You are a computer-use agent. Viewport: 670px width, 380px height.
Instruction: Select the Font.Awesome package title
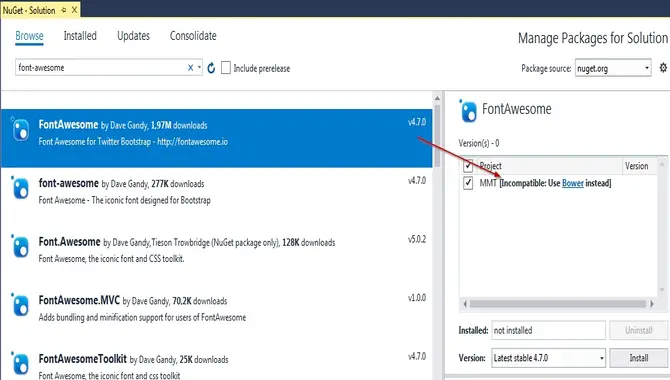[x=69, y=242]
